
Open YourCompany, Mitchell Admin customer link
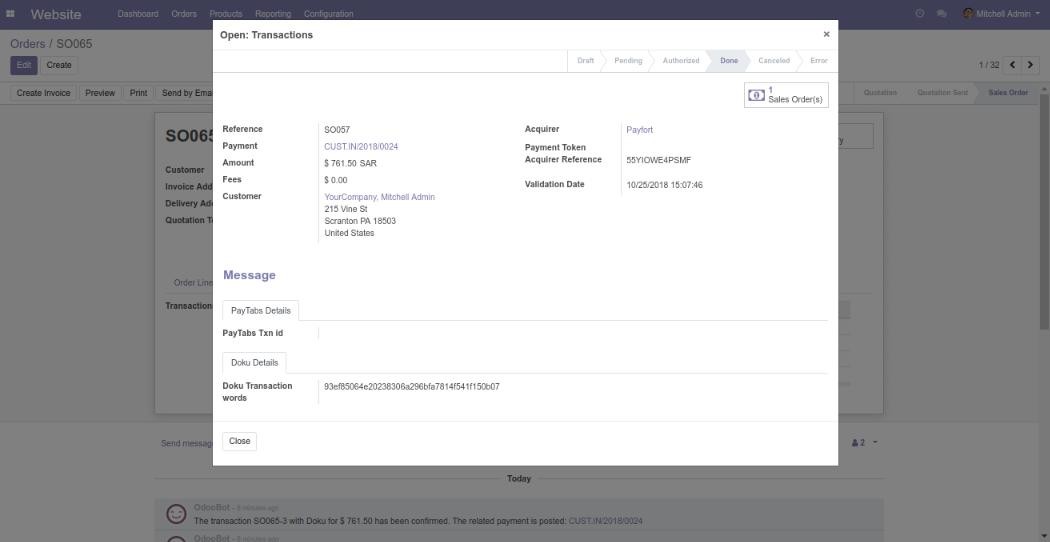tap(380, 197)
